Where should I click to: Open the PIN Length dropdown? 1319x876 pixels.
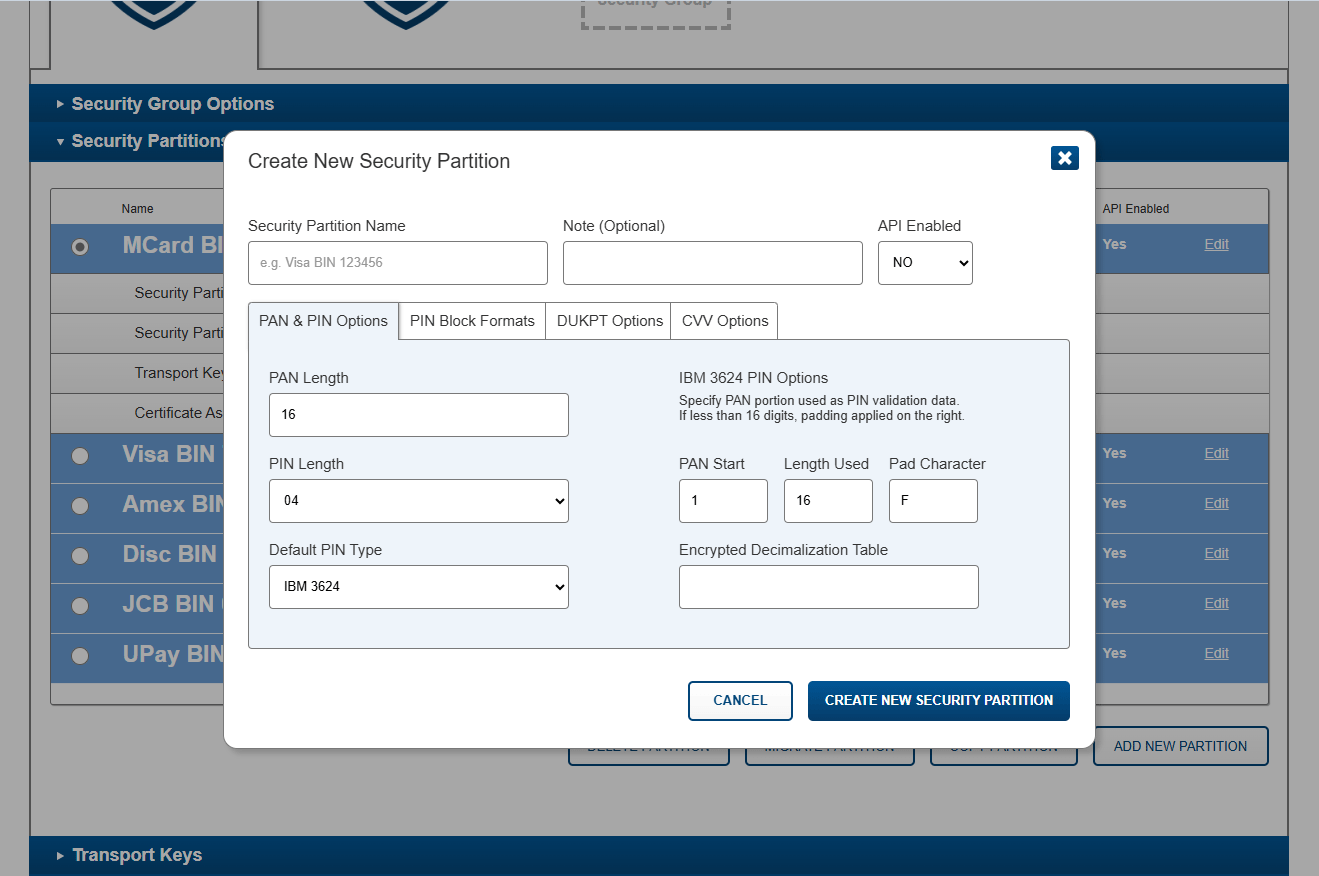coord(419,501)
